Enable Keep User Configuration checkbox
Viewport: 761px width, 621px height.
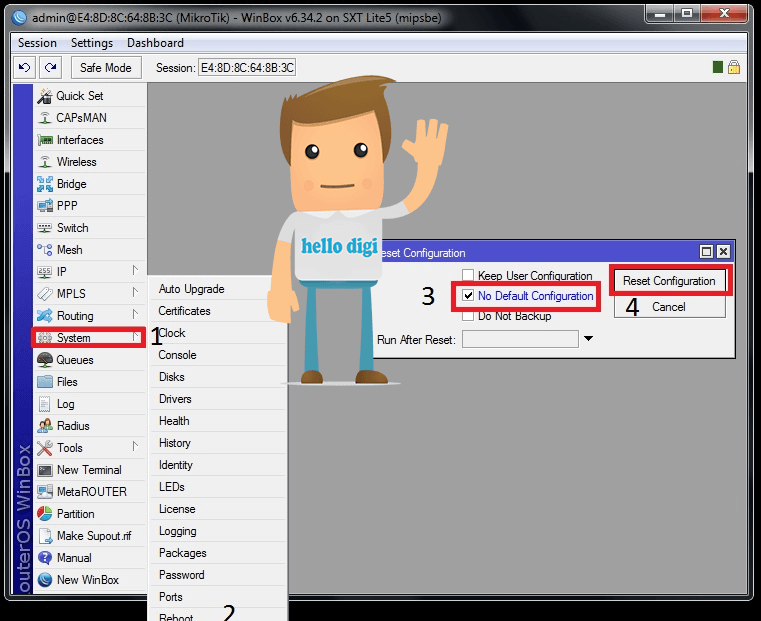(x=468, y=276)
